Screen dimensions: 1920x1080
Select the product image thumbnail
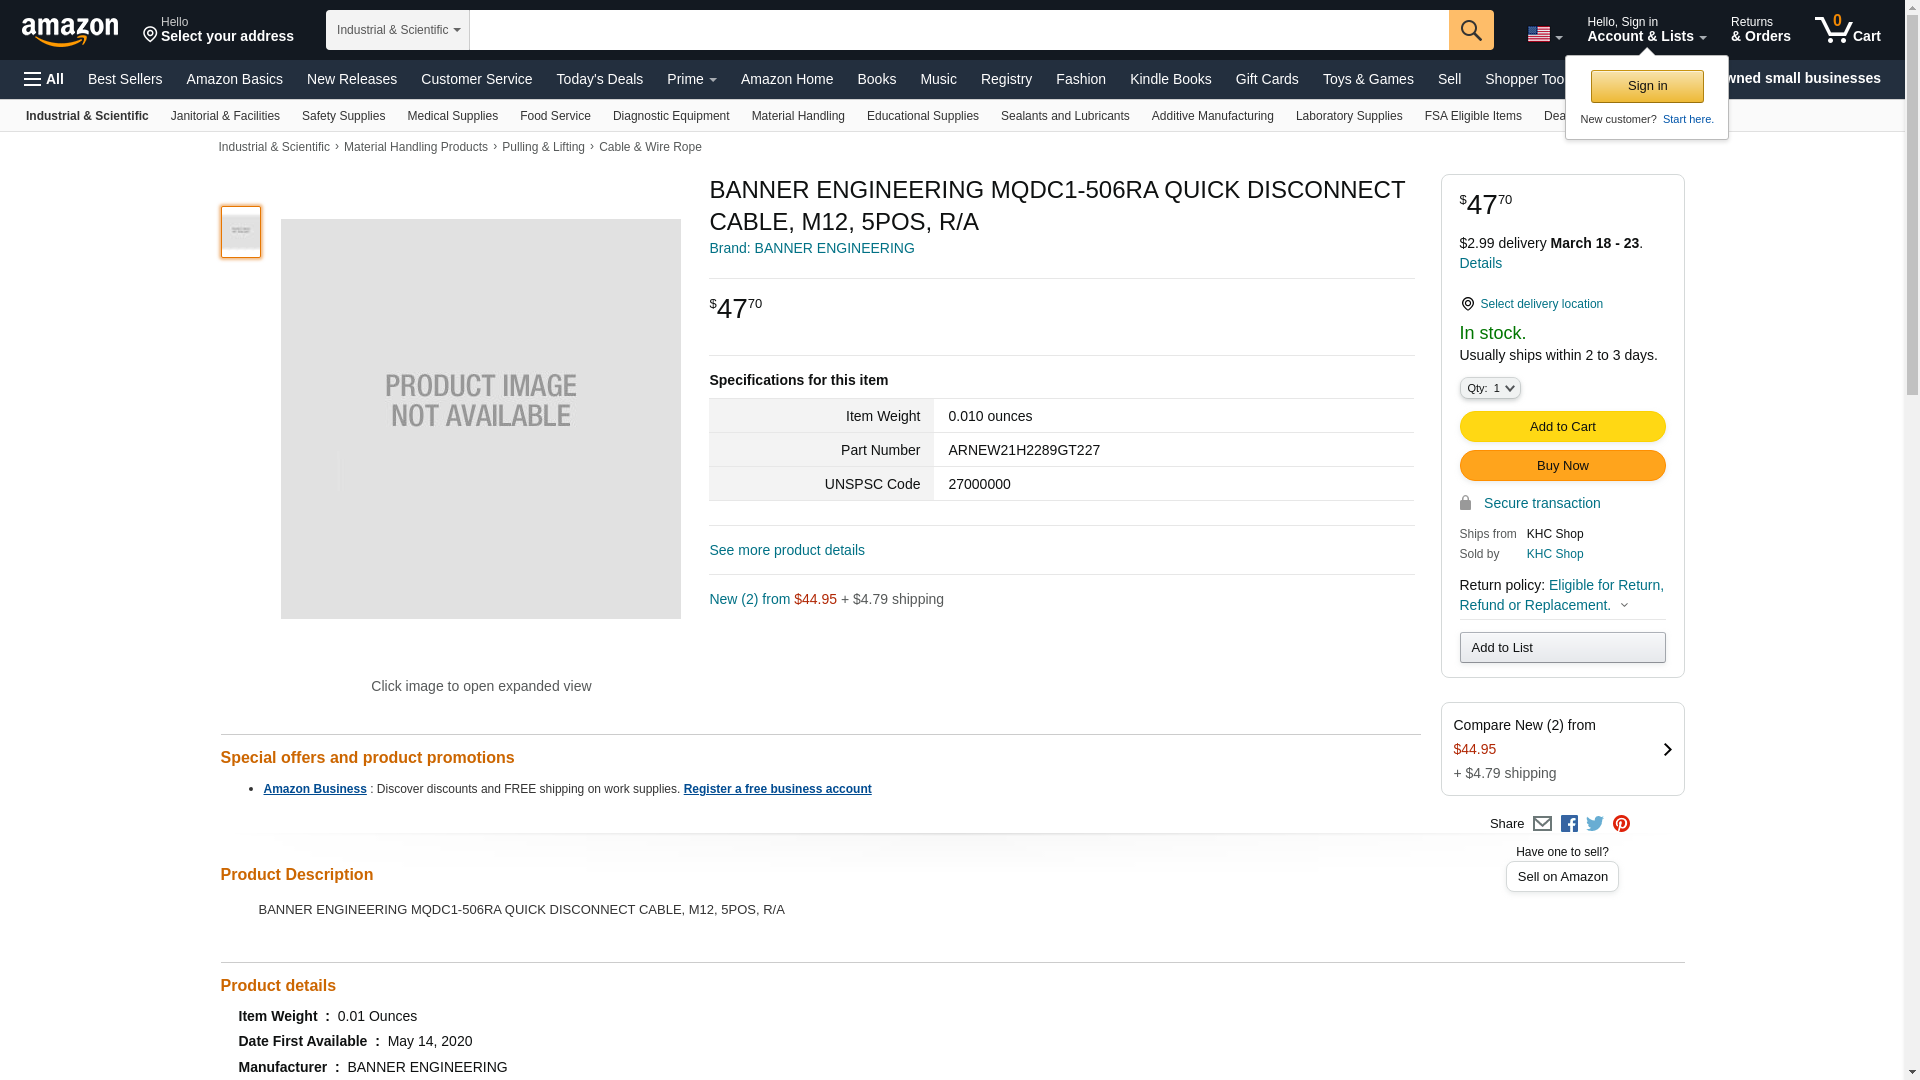coord(241,232)
